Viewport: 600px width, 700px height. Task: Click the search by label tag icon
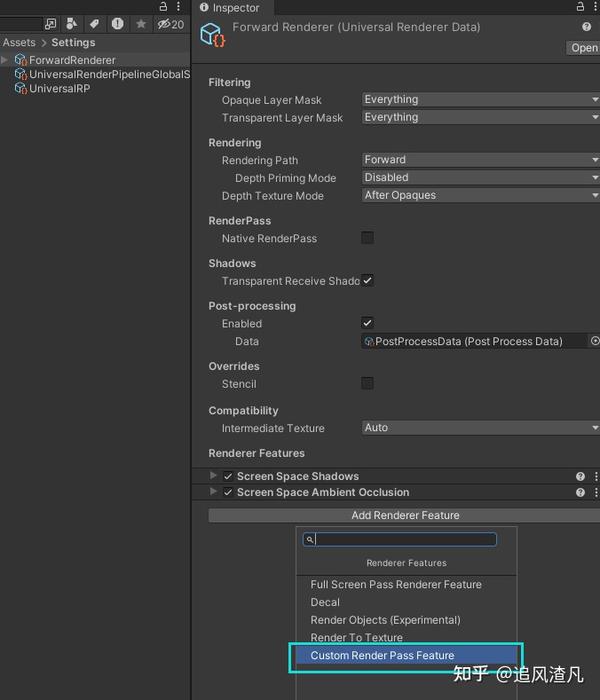[x=94, y=24]
